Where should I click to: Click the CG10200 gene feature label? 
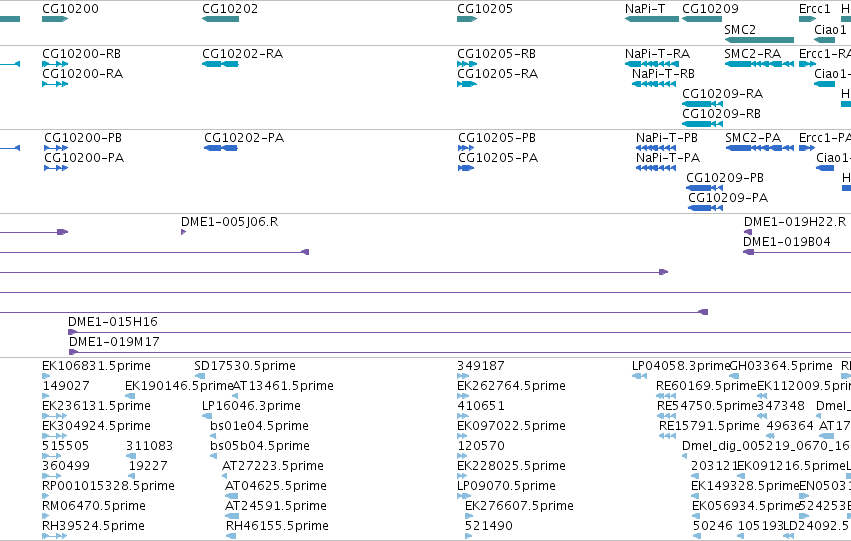(71, 9)
